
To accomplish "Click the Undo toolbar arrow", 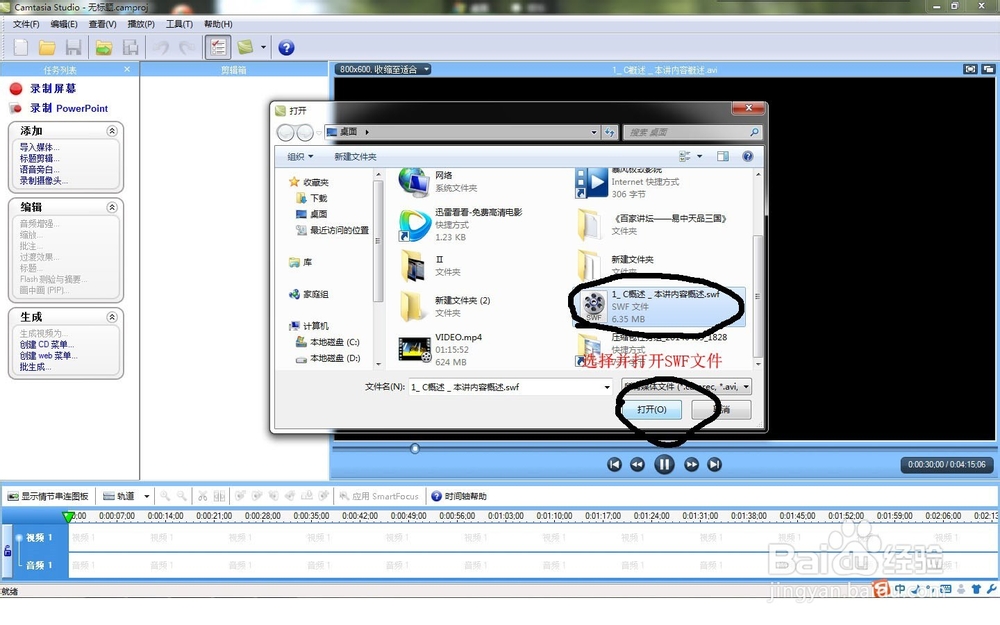I will point(161,47).
